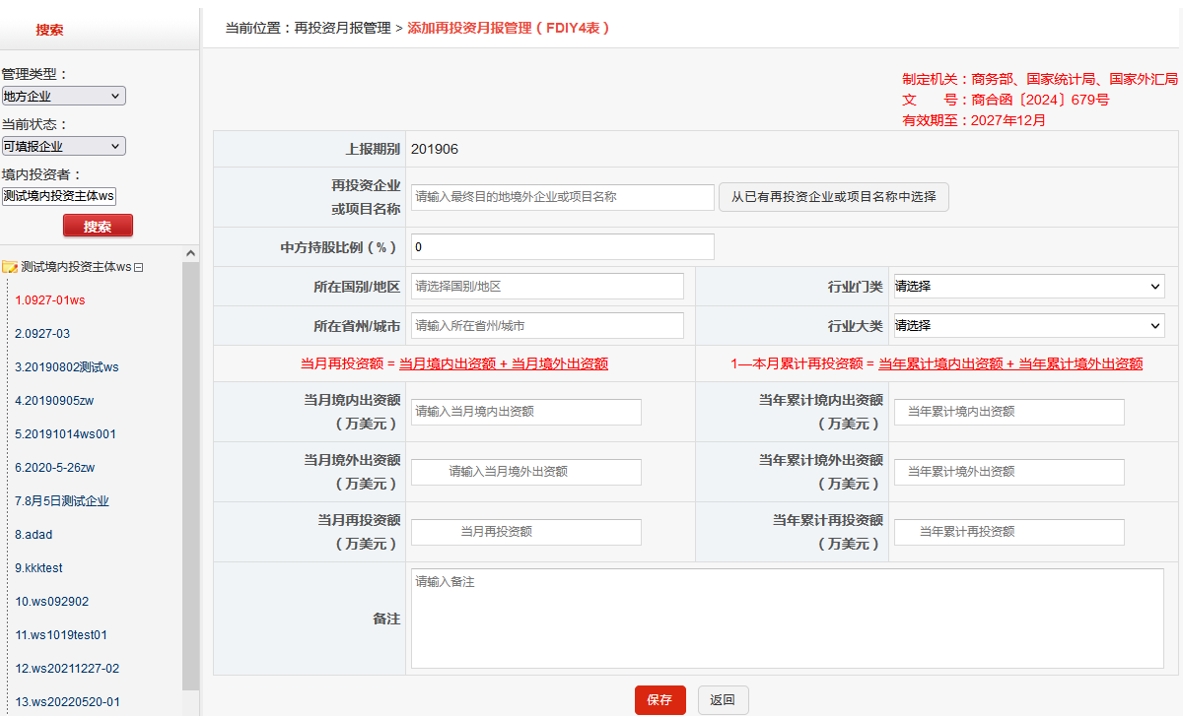Open the 行业大类 dropdown
1192x727 pixels.
[1030, 325]
